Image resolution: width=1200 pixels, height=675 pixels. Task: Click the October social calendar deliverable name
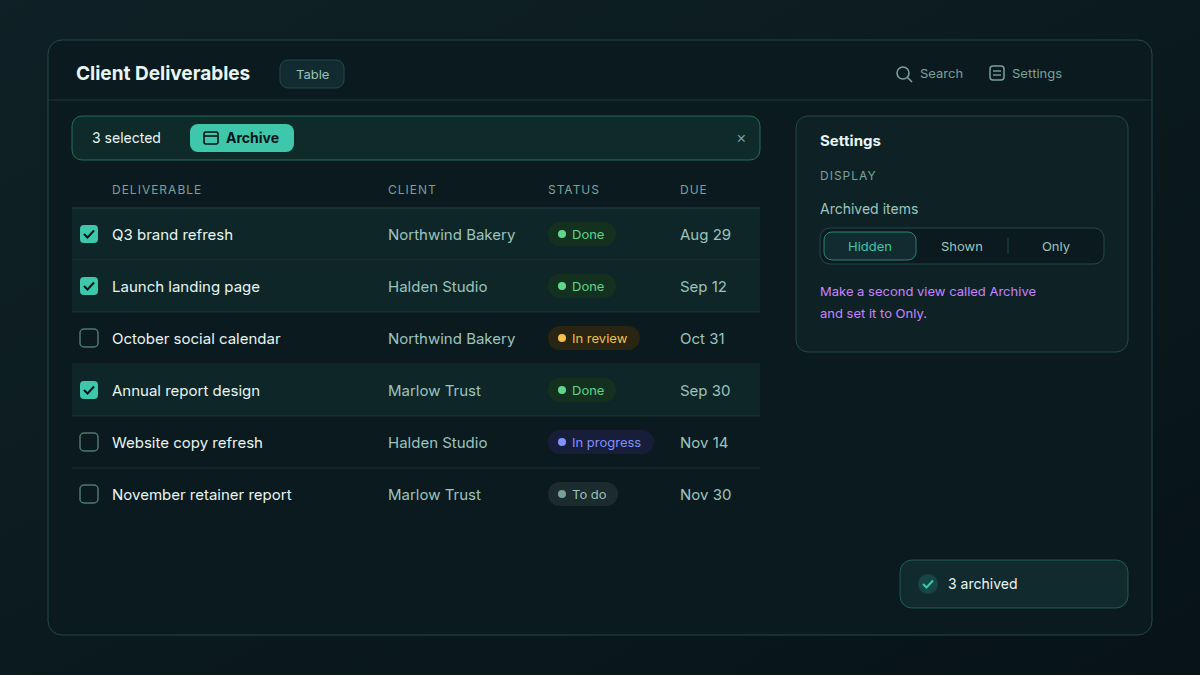coord(196,338)
